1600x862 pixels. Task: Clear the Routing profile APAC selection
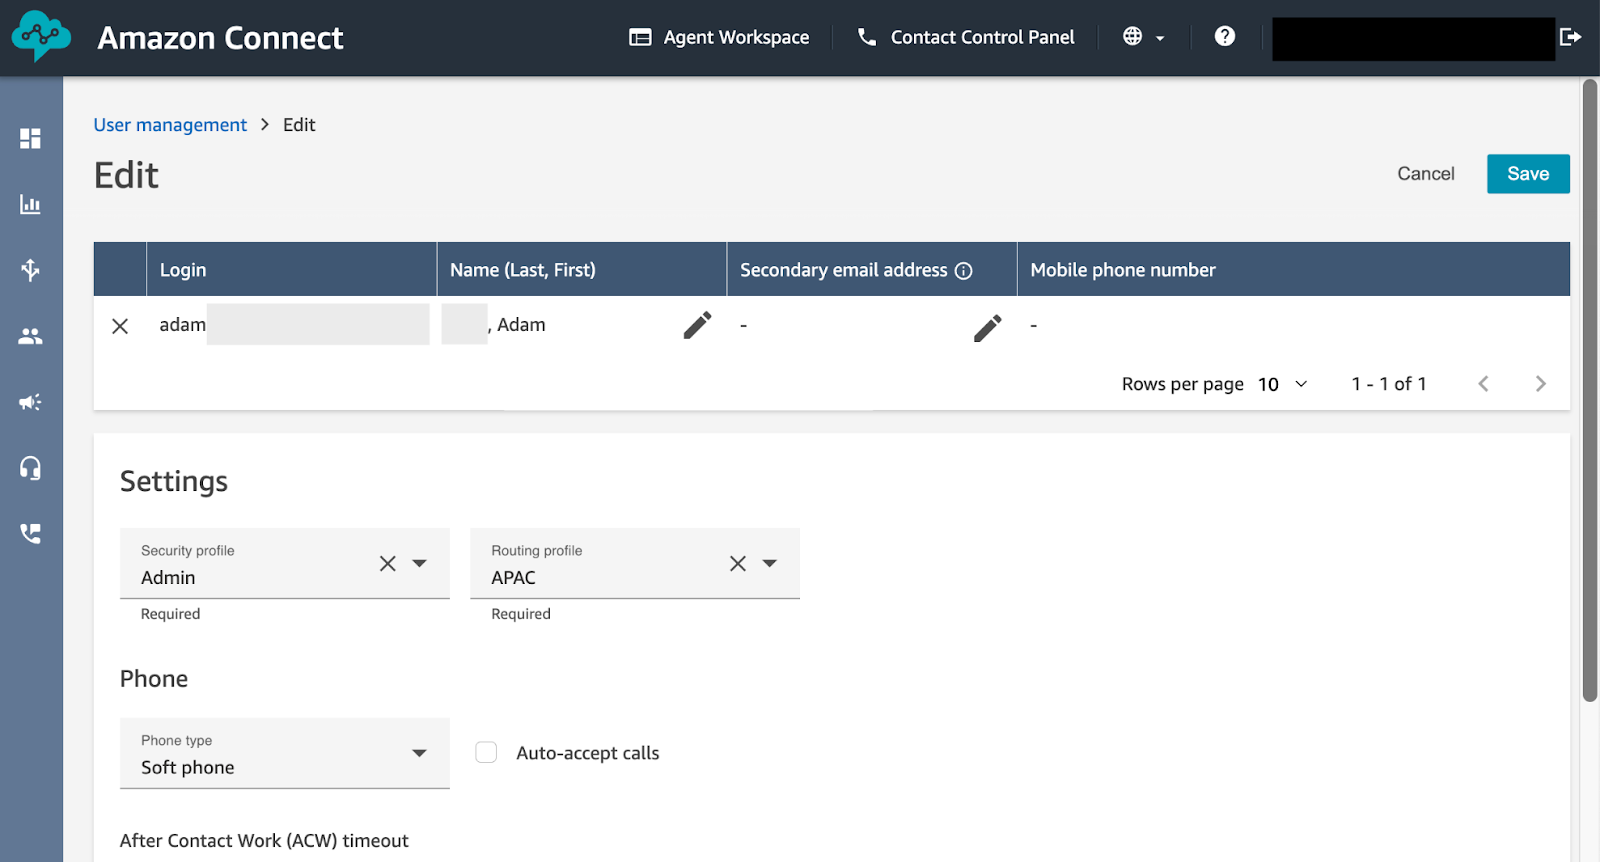click(x=738, y=563)
